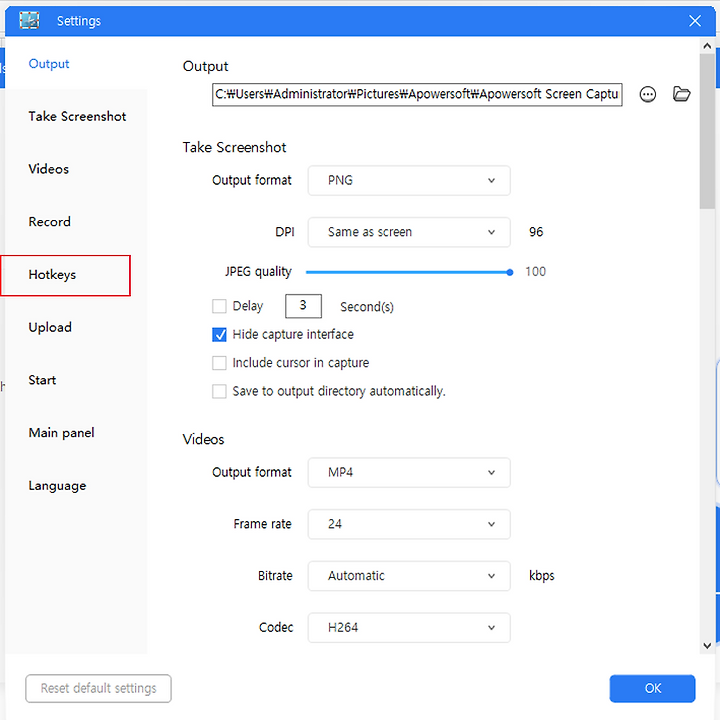The width and height of the screenshot is (720, 720).
Task: Enable Include cursor in capture
Action: tap(219, 363)
